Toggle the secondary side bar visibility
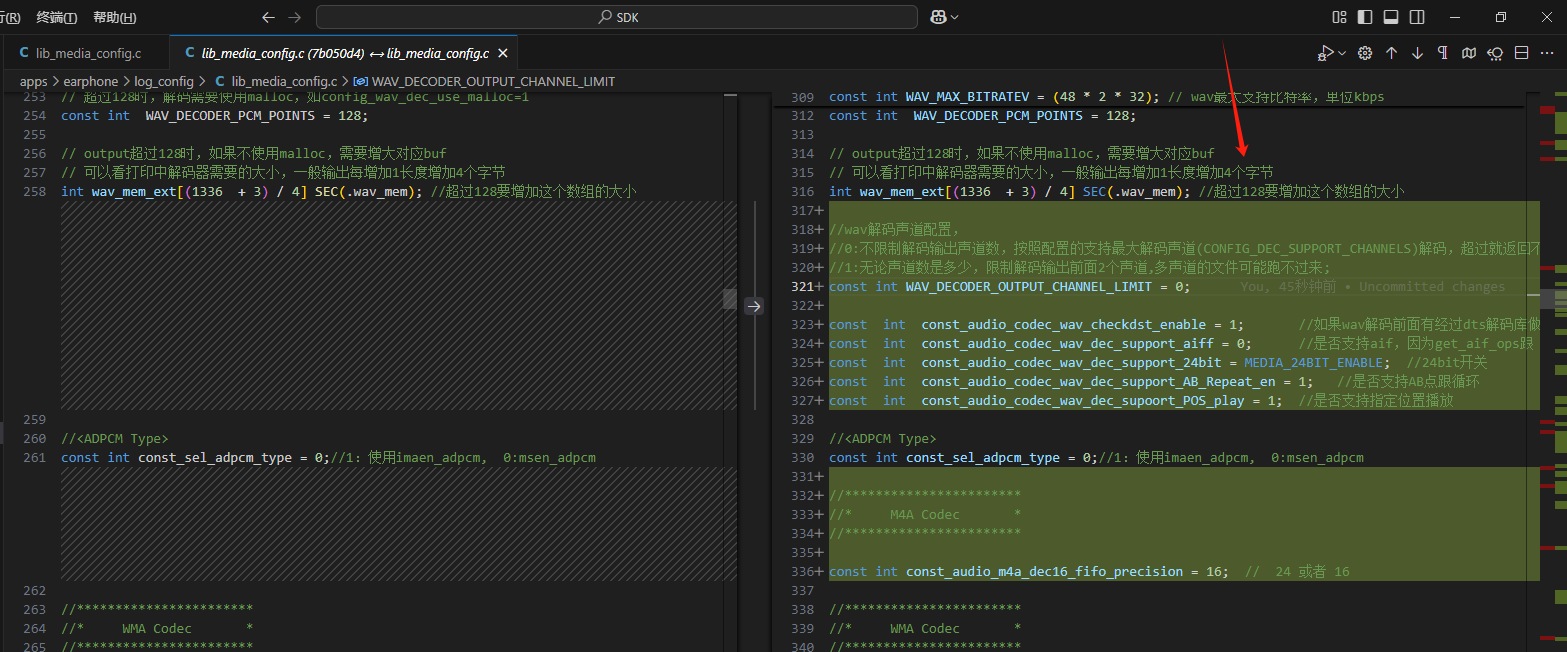 (1417, 17)
